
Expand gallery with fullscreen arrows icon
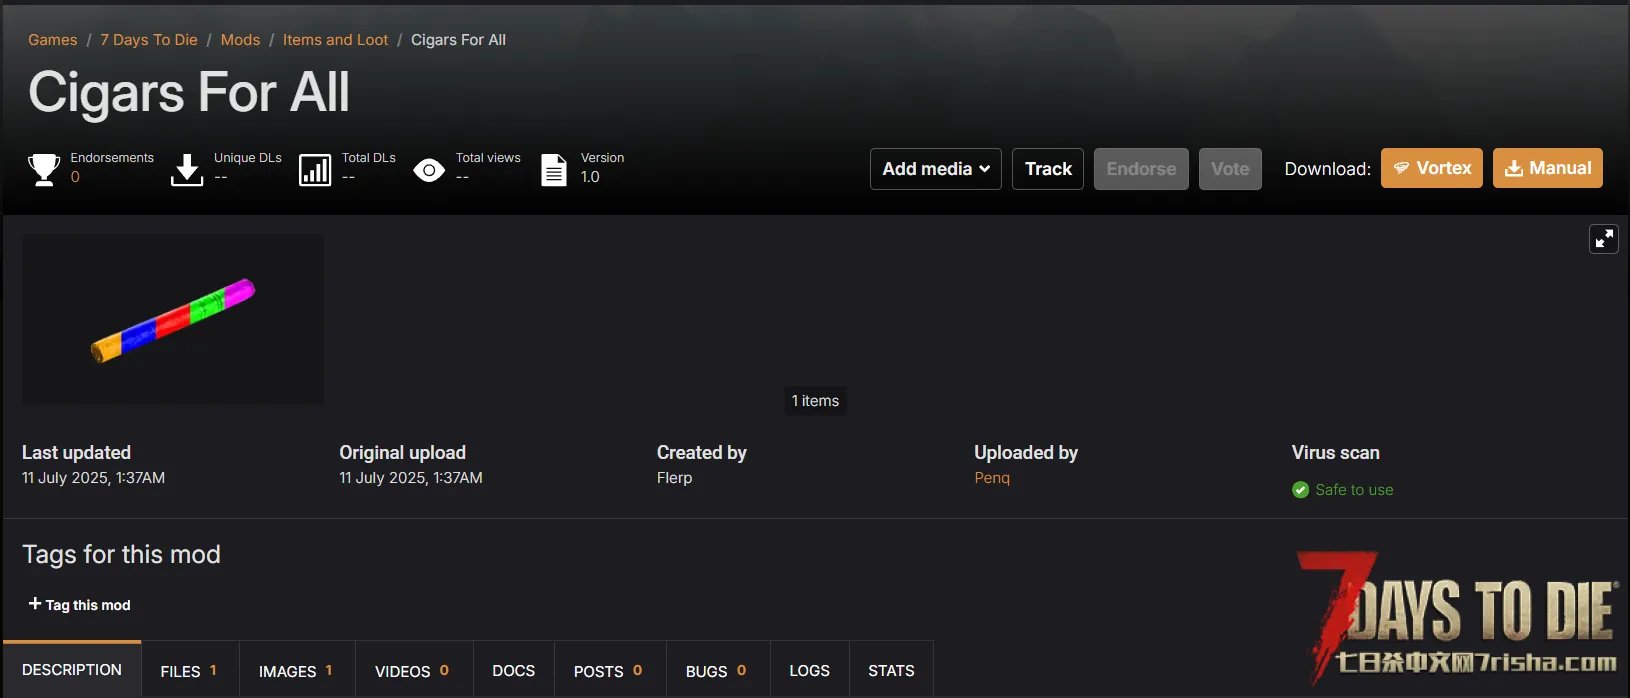tap(1604, 239)
